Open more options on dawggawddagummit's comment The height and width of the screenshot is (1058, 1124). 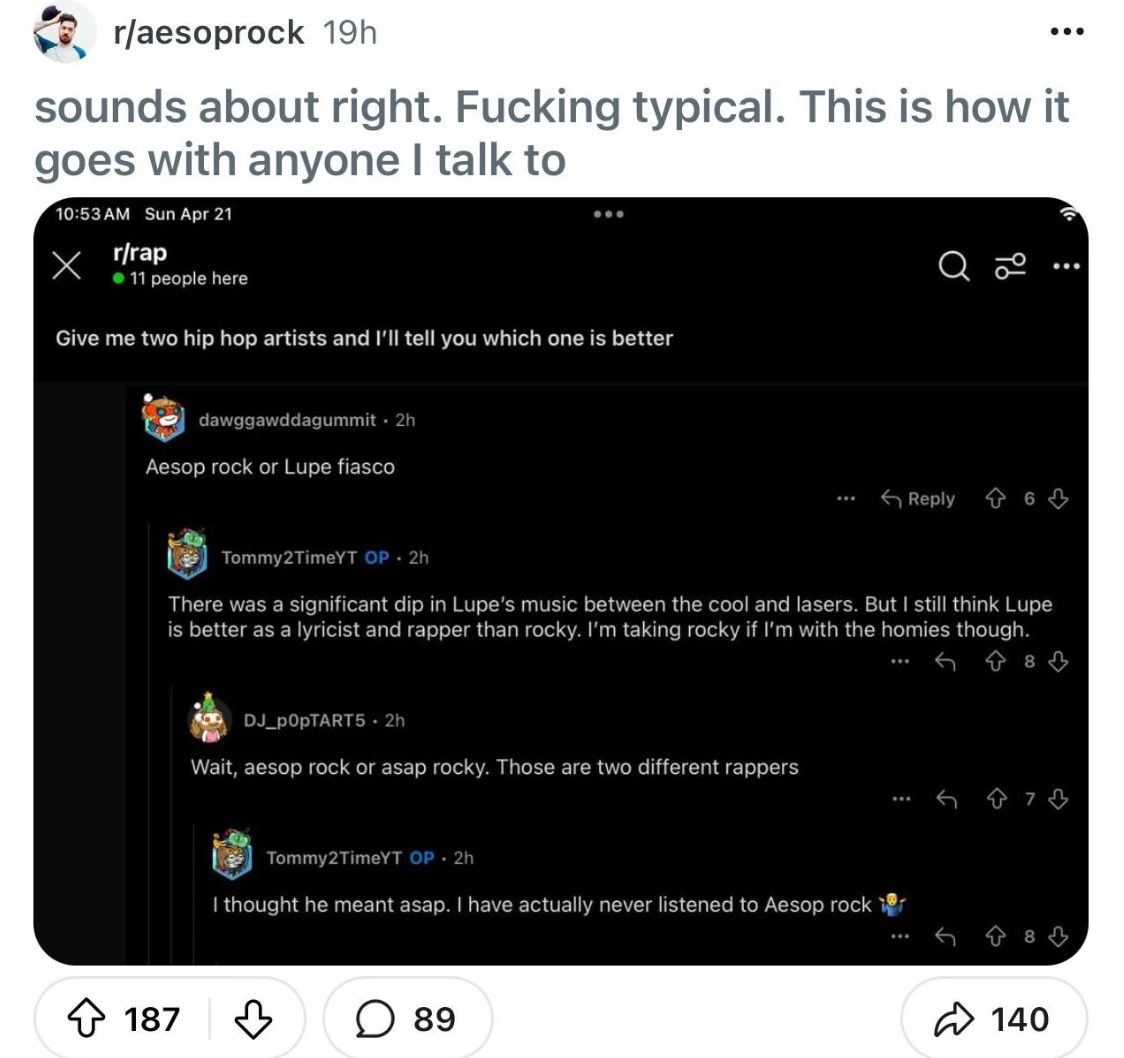pos(847,499)
